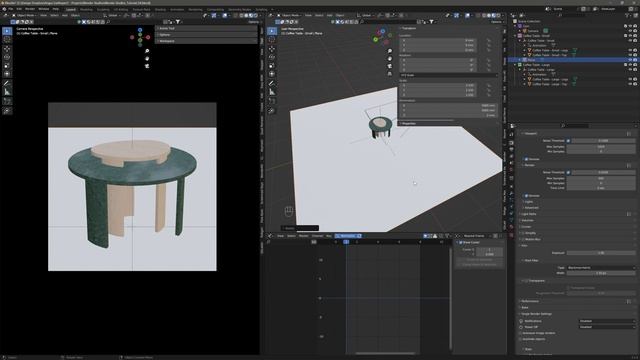The width and height of the screenshot is (640, 360).
Task: Activate Rotate tool in User Perspective viewport
Action: click(x=272, y=57)
